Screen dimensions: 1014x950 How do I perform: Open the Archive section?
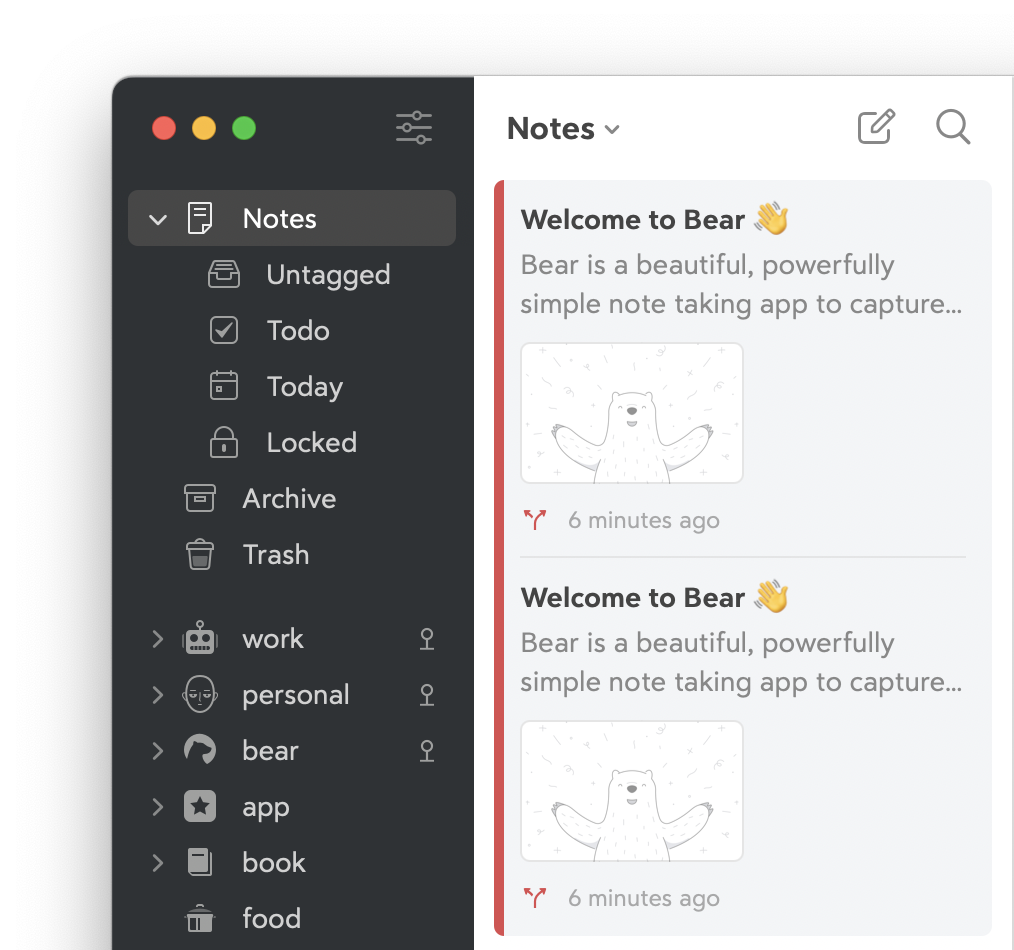(x=288, y=499)
